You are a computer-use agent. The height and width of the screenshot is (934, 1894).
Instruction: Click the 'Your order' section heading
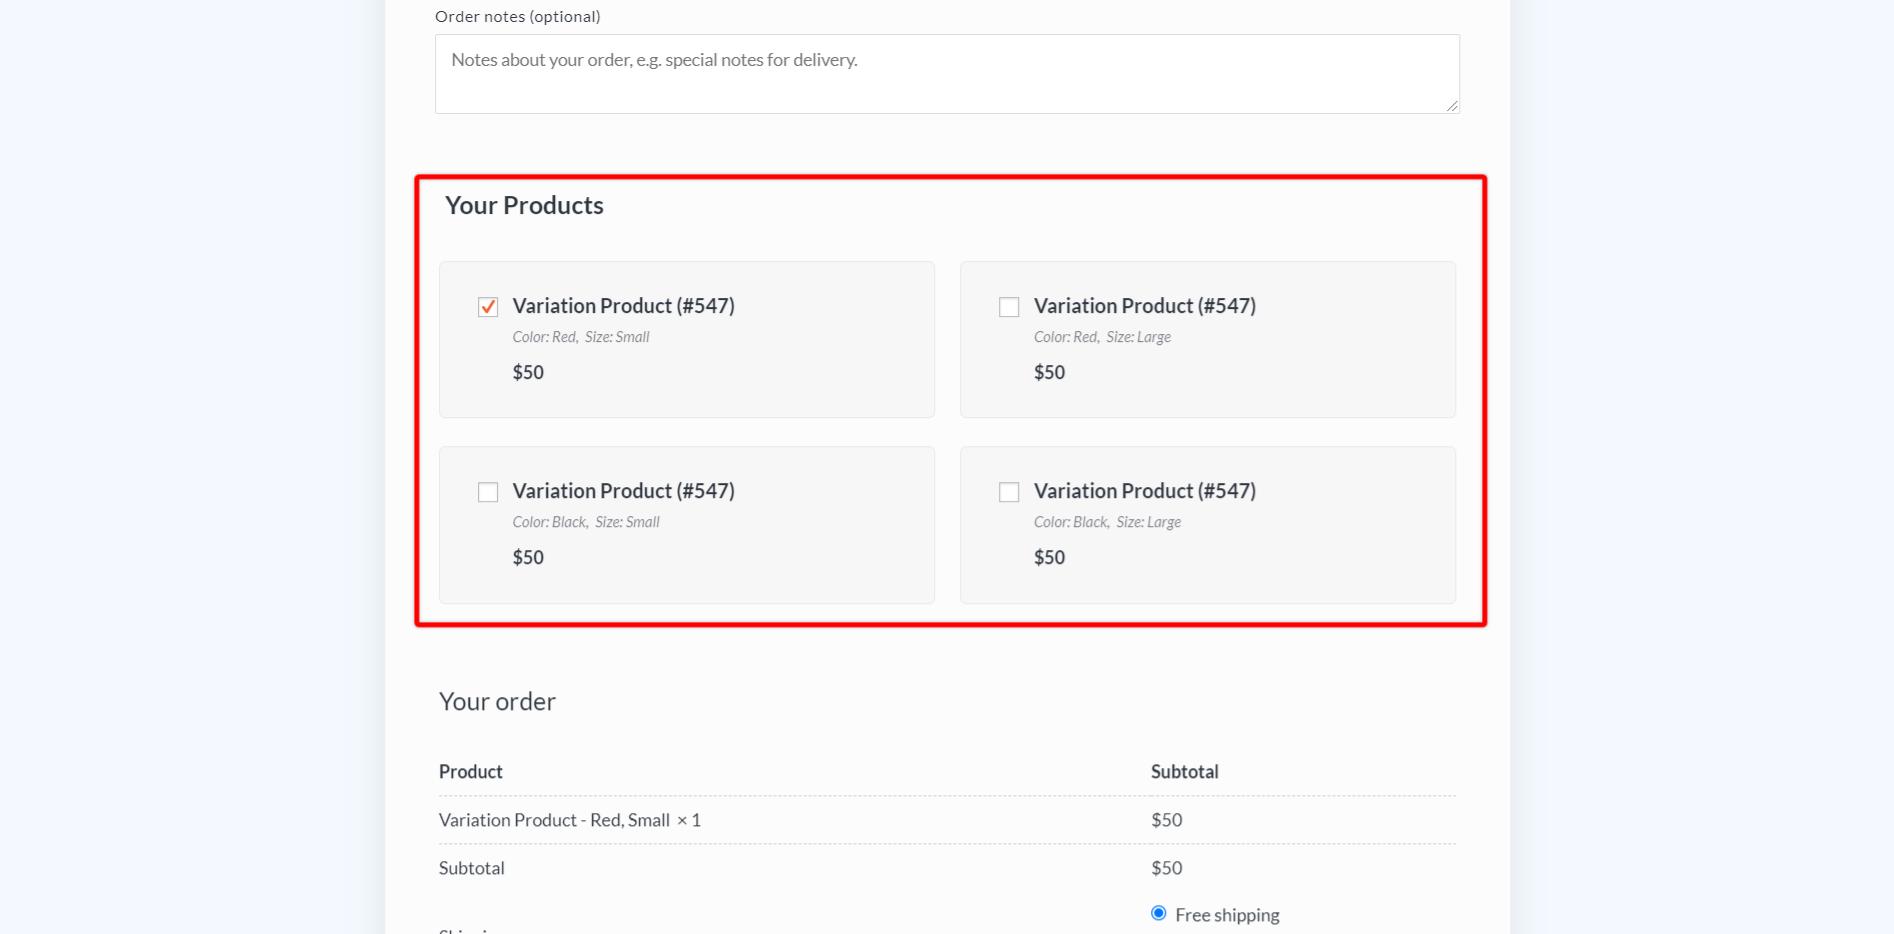(497, 701)
